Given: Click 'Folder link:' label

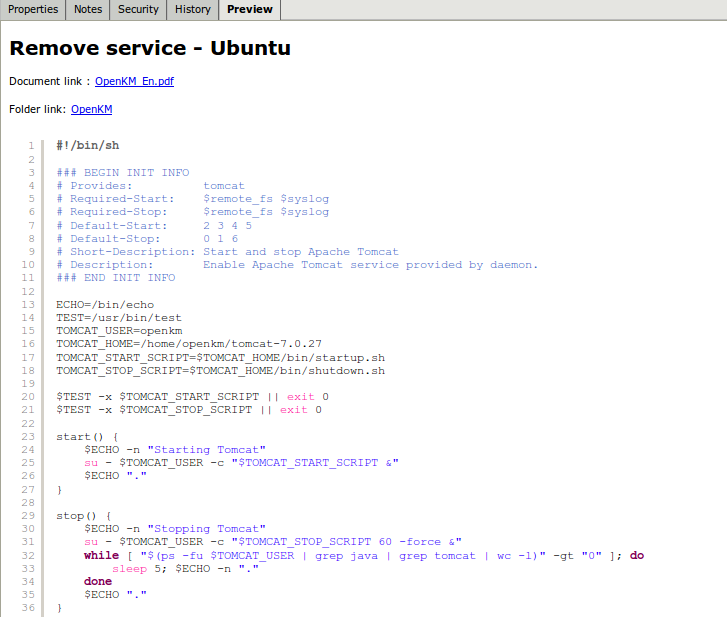Looking at the screenshot, I should pos(38,109).
